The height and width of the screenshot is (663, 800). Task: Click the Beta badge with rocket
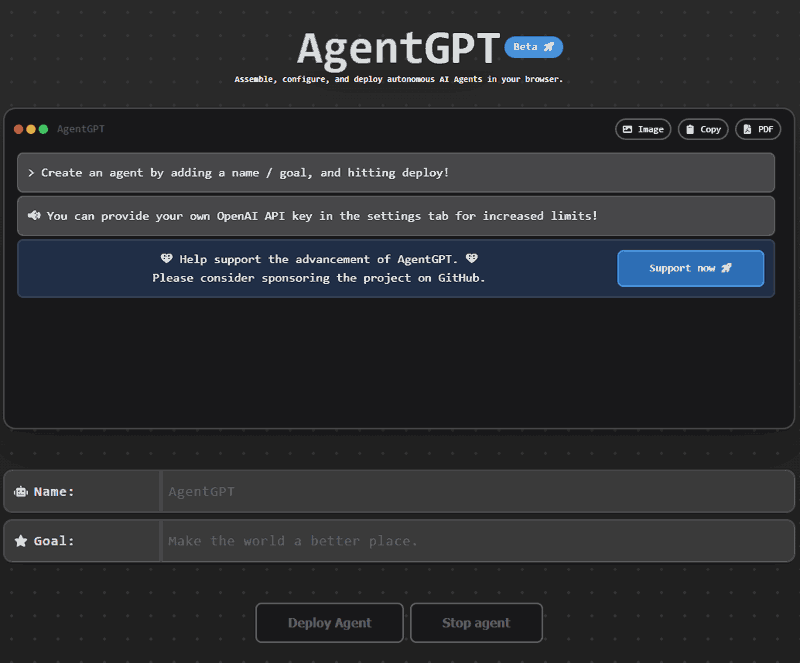tap(533, 47)
